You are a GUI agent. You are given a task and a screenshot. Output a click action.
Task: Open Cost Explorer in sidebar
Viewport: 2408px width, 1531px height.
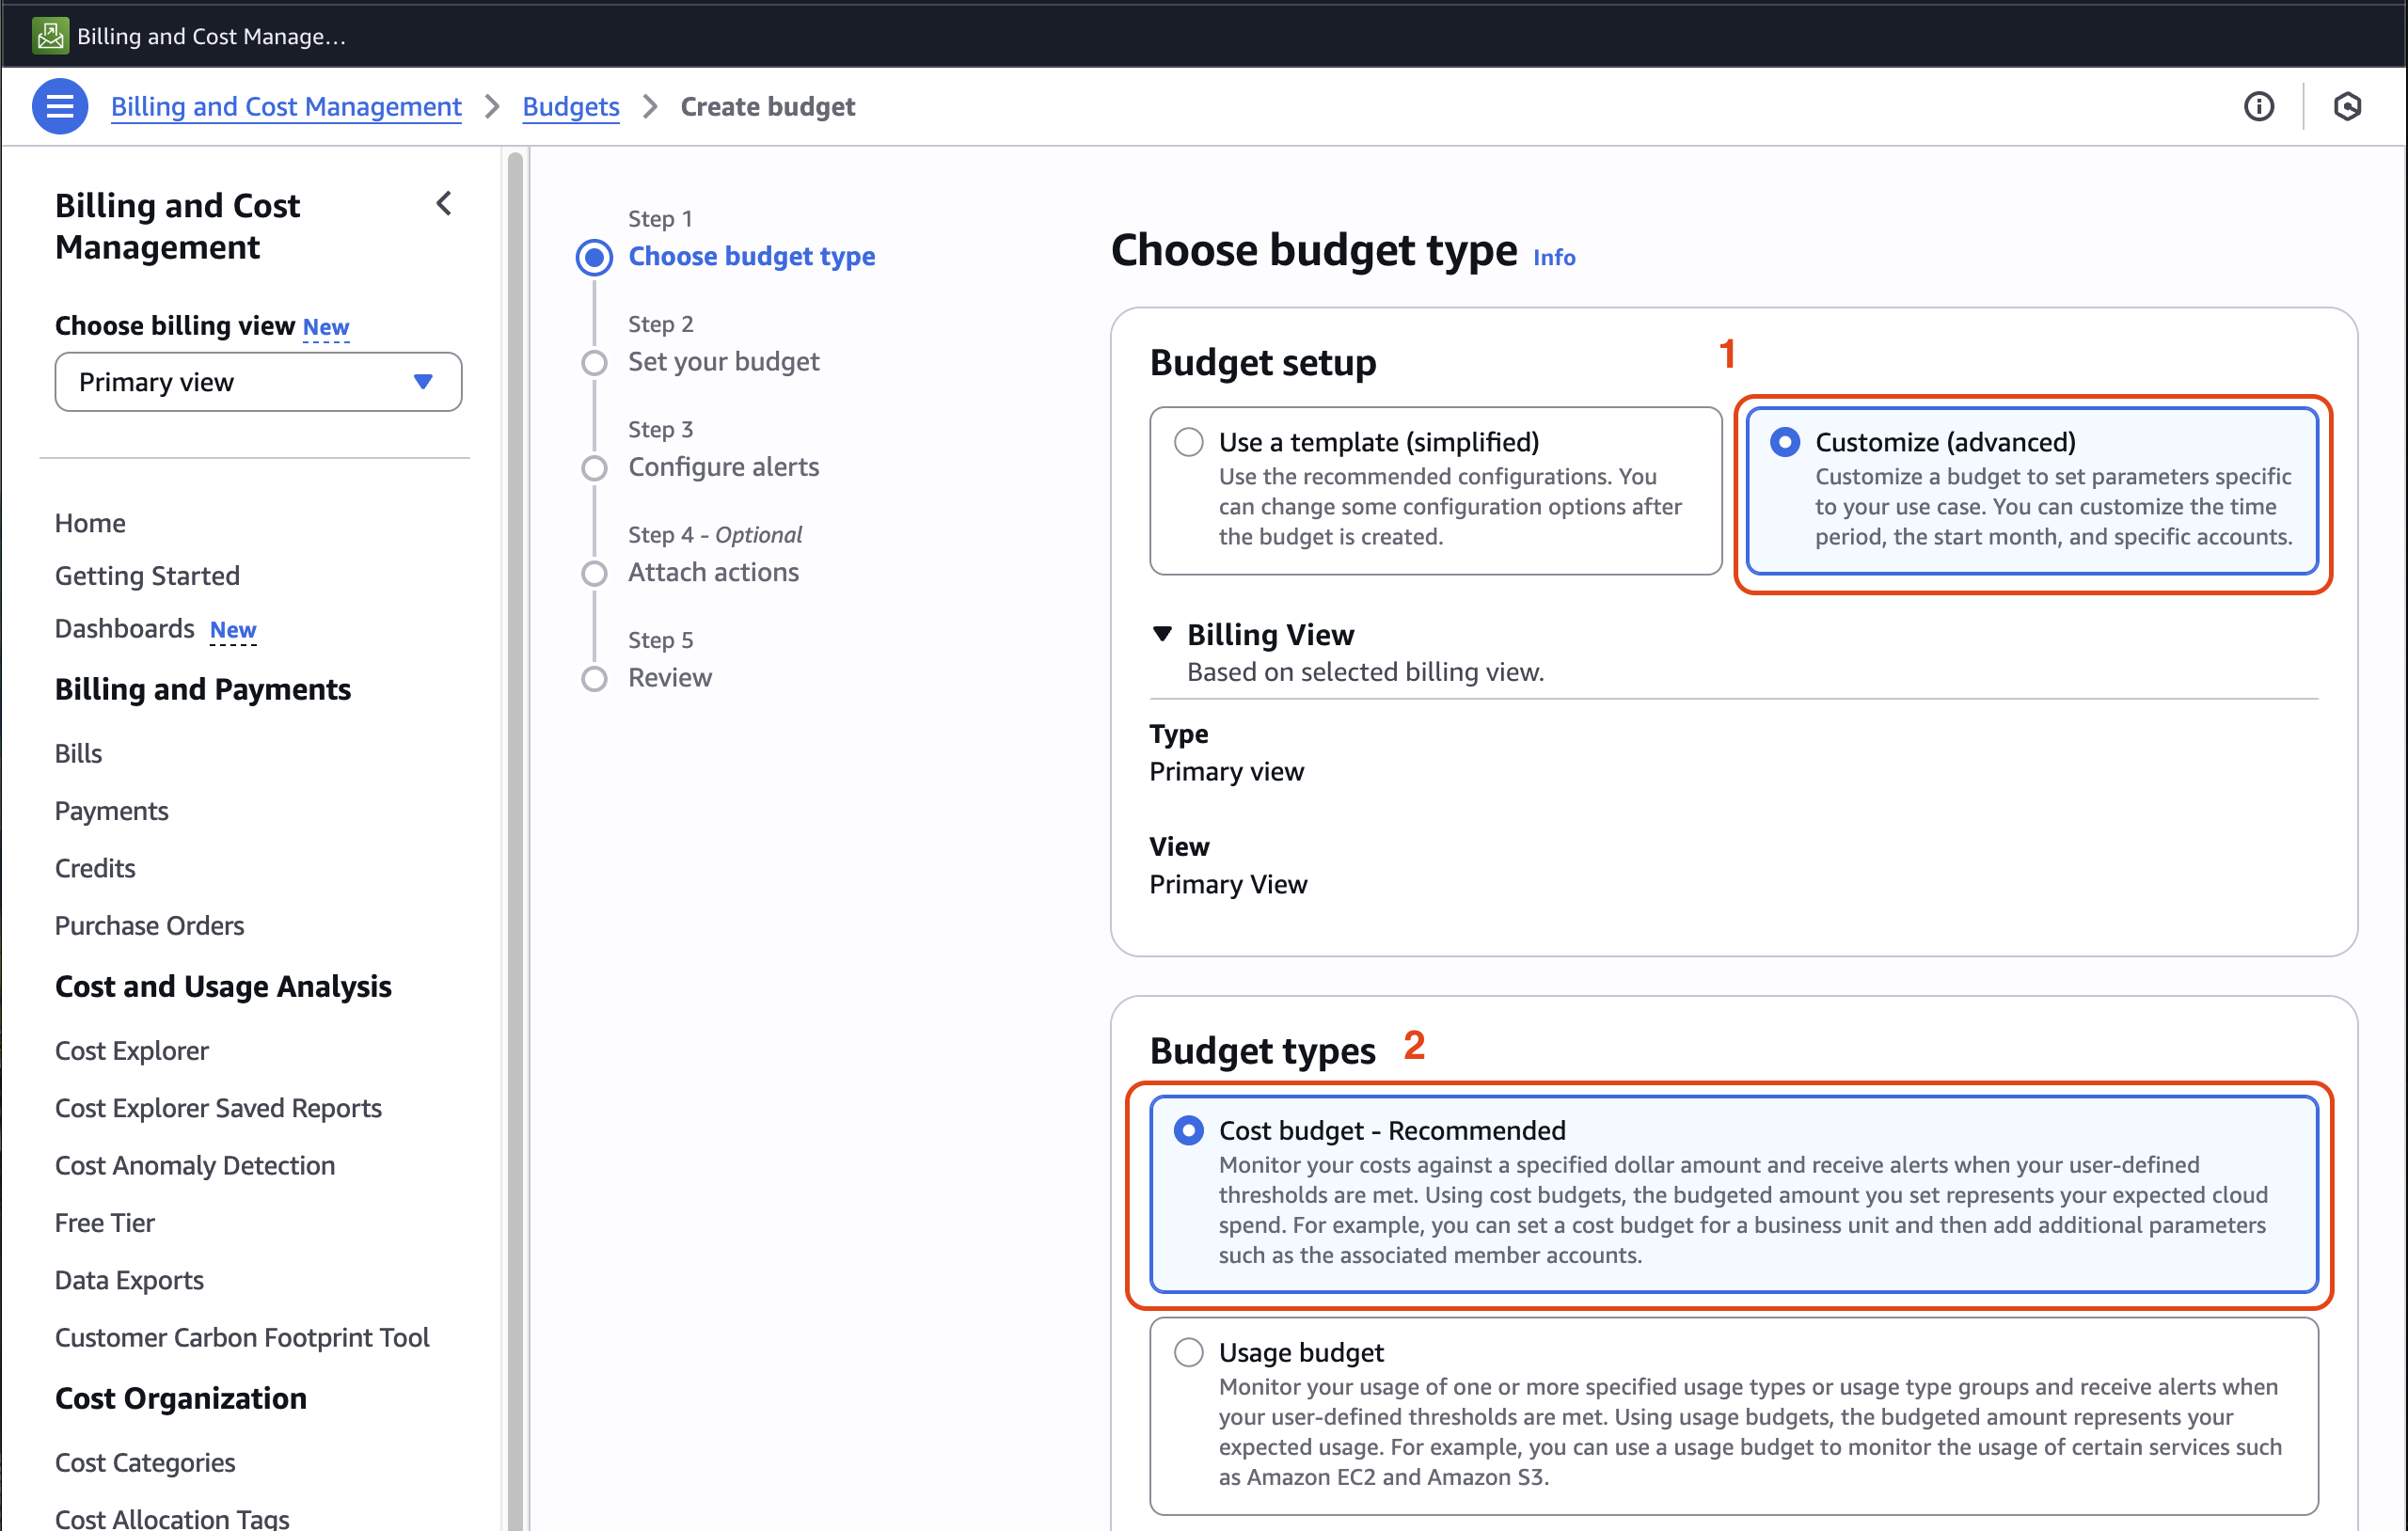point(131,1050)
